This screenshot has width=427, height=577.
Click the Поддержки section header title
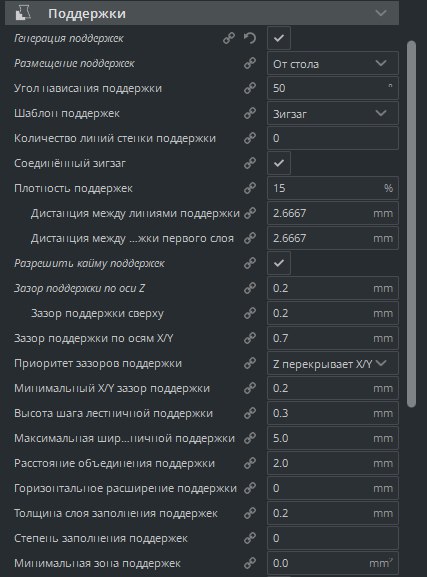[x=87, y=13]
